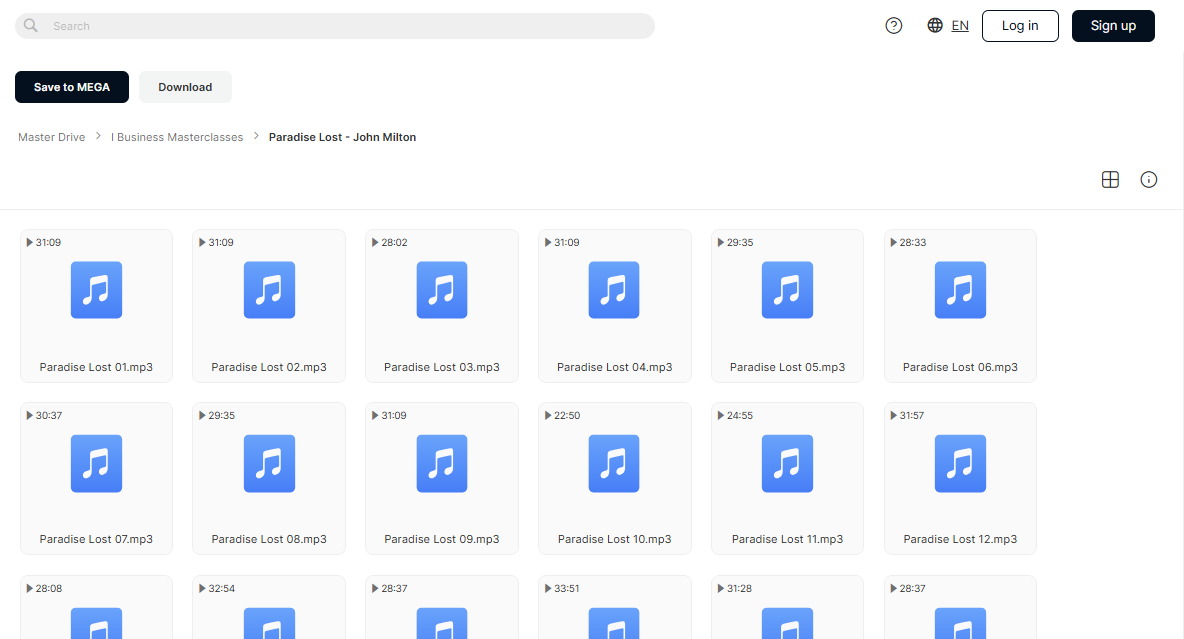Click the 28:33 duration on Paradise Lost 06.mp3
This screenshot has width=1184, height=639.
click(913, 242)
